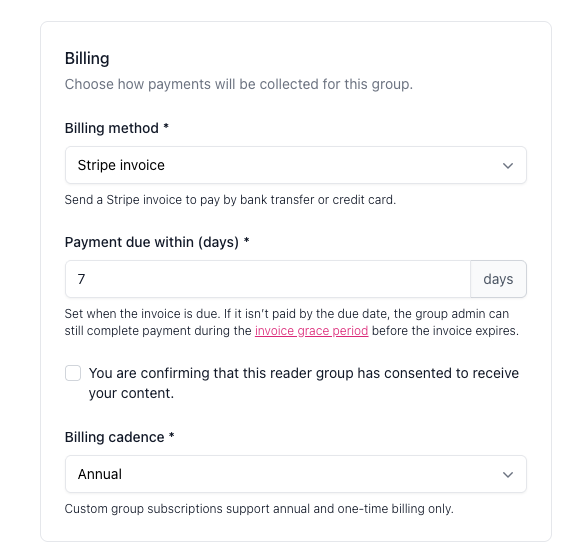Click the 'Stripe invoice' selected value text
The image size is (577, 553).
coord(121,165)
